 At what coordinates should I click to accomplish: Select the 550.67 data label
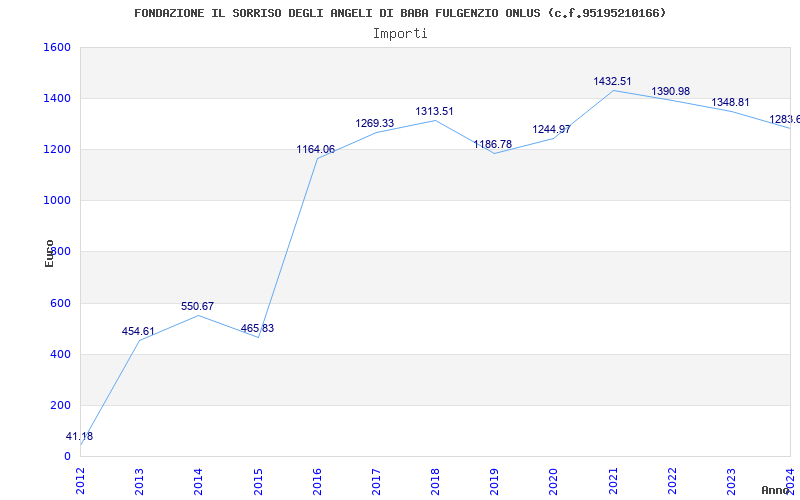(197, 307)
